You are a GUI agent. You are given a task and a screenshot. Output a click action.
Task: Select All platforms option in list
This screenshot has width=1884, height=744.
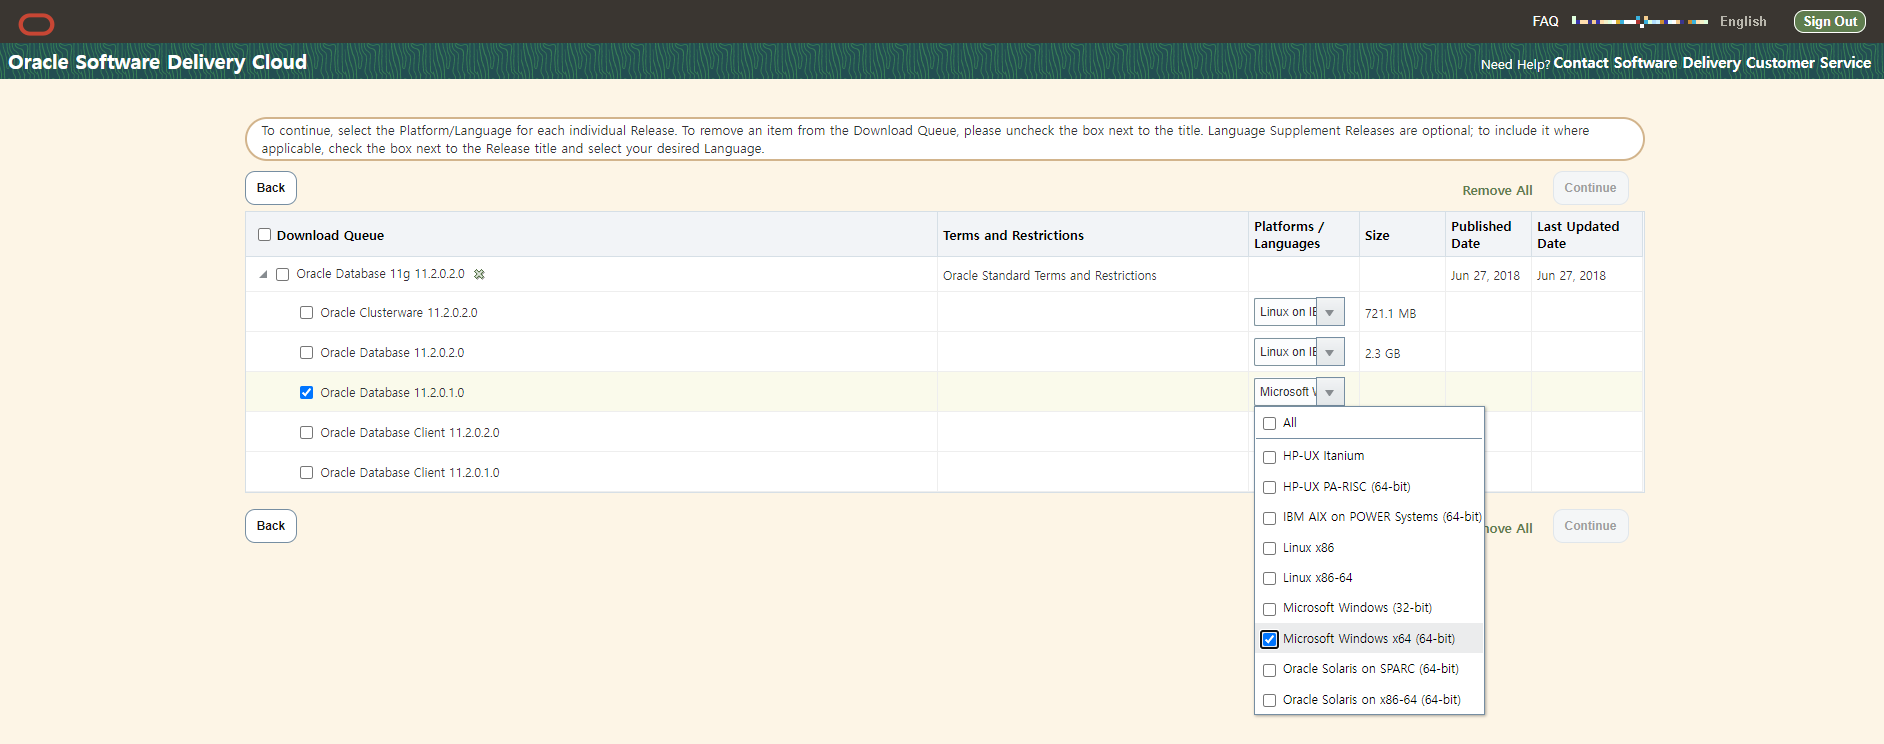coord(1270,424)
